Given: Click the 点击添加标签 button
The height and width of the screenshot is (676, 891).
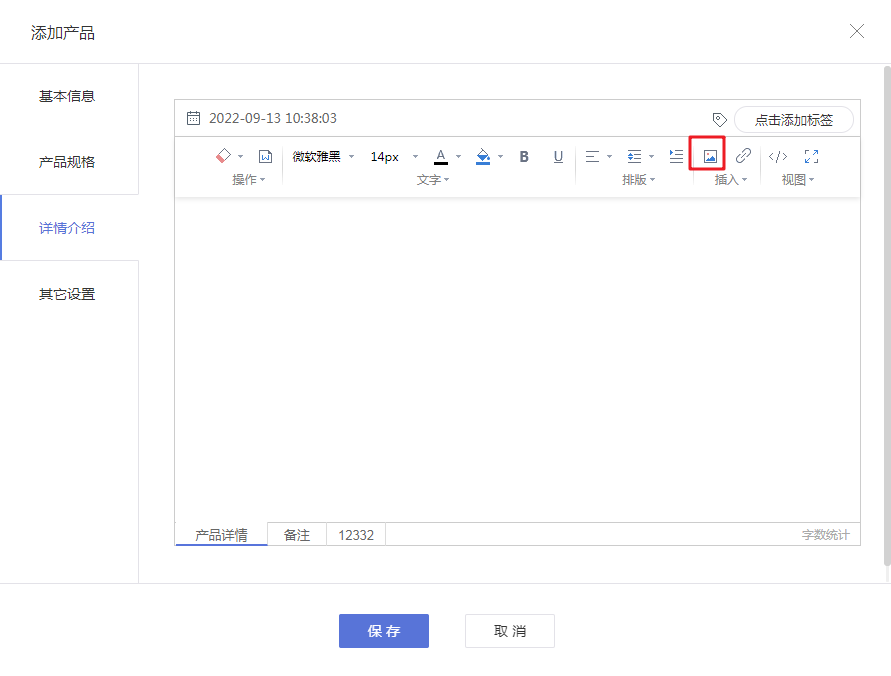Looking at the screenshot, I should pos(794,120).
